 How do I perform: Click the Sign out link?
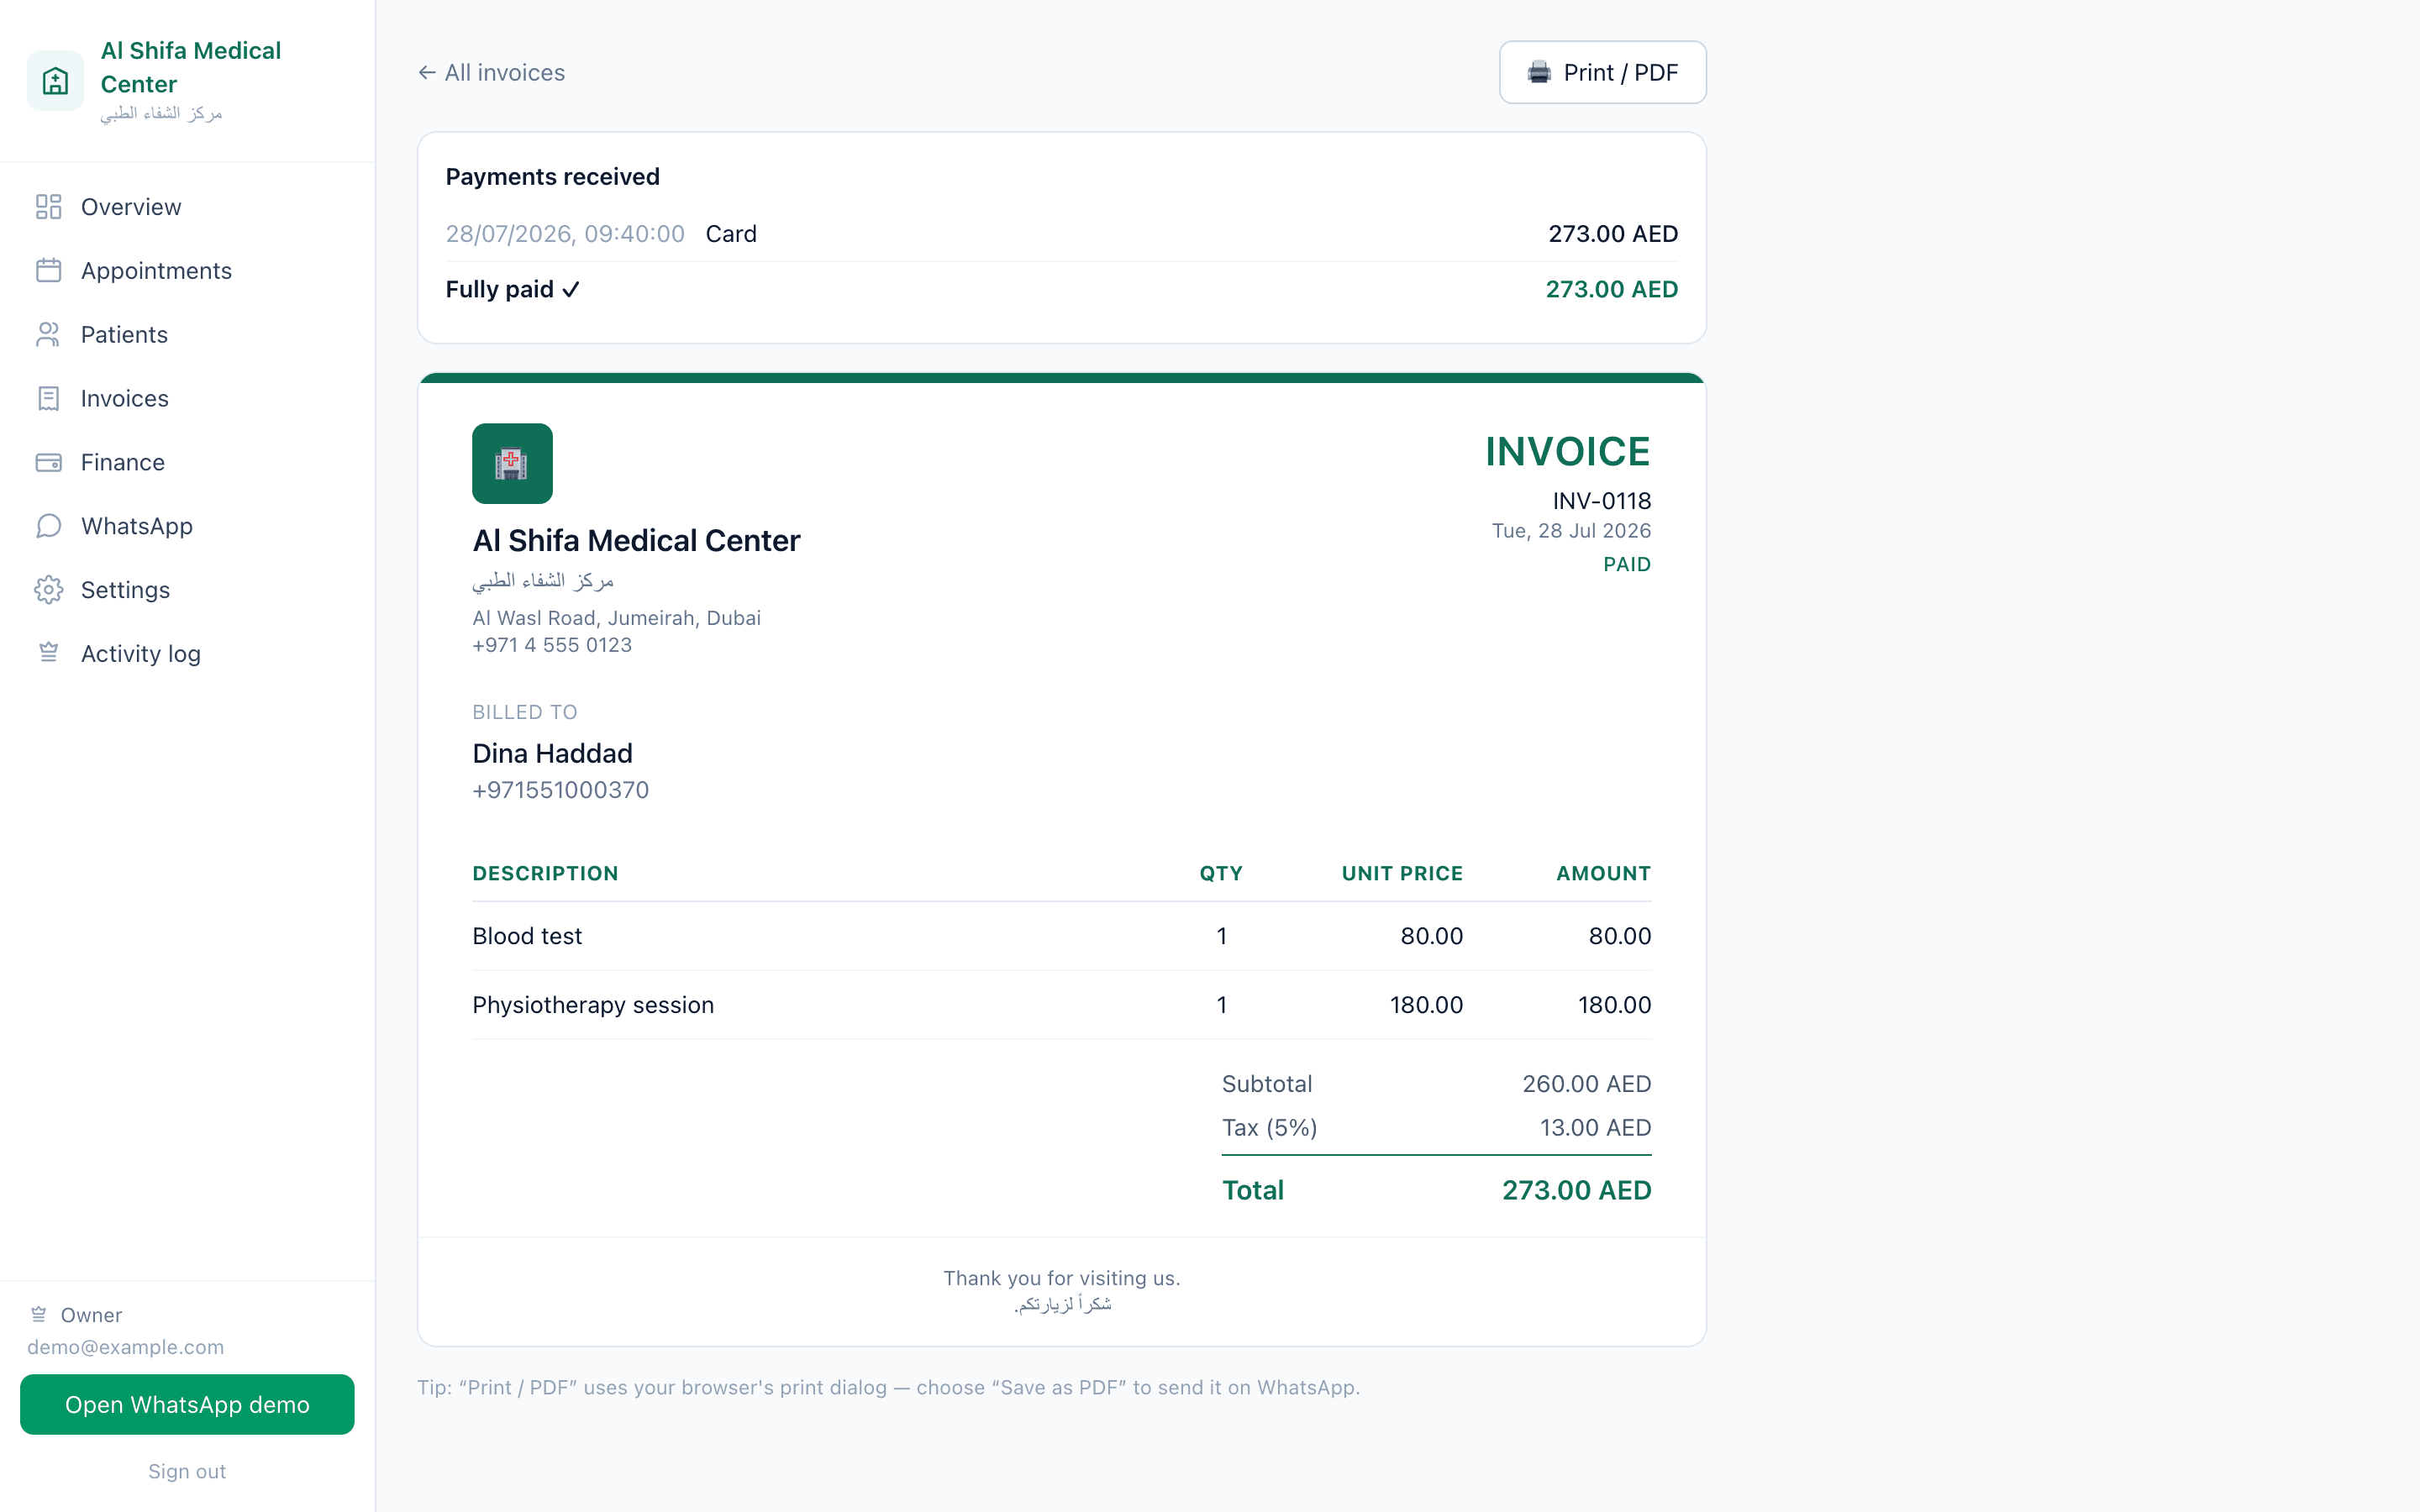[x=187, y=1471]
